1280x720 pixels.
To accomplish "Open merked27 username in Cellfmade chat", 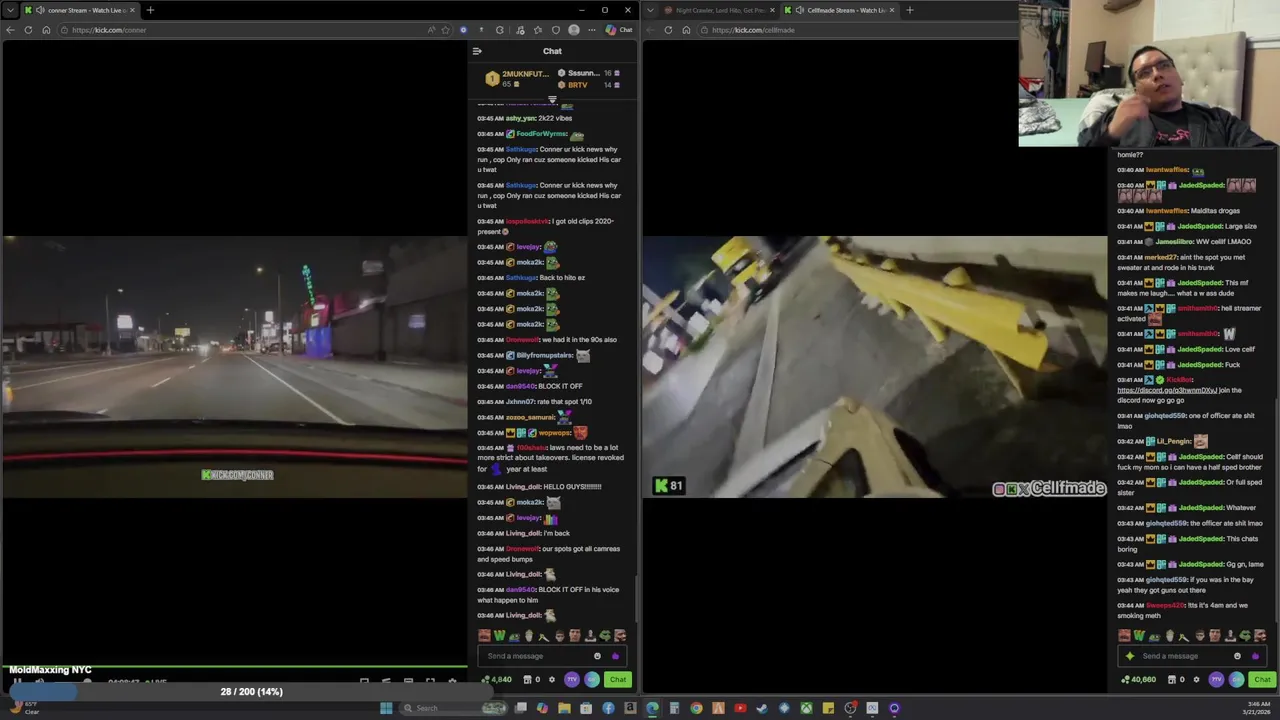I will (1159, 257).
